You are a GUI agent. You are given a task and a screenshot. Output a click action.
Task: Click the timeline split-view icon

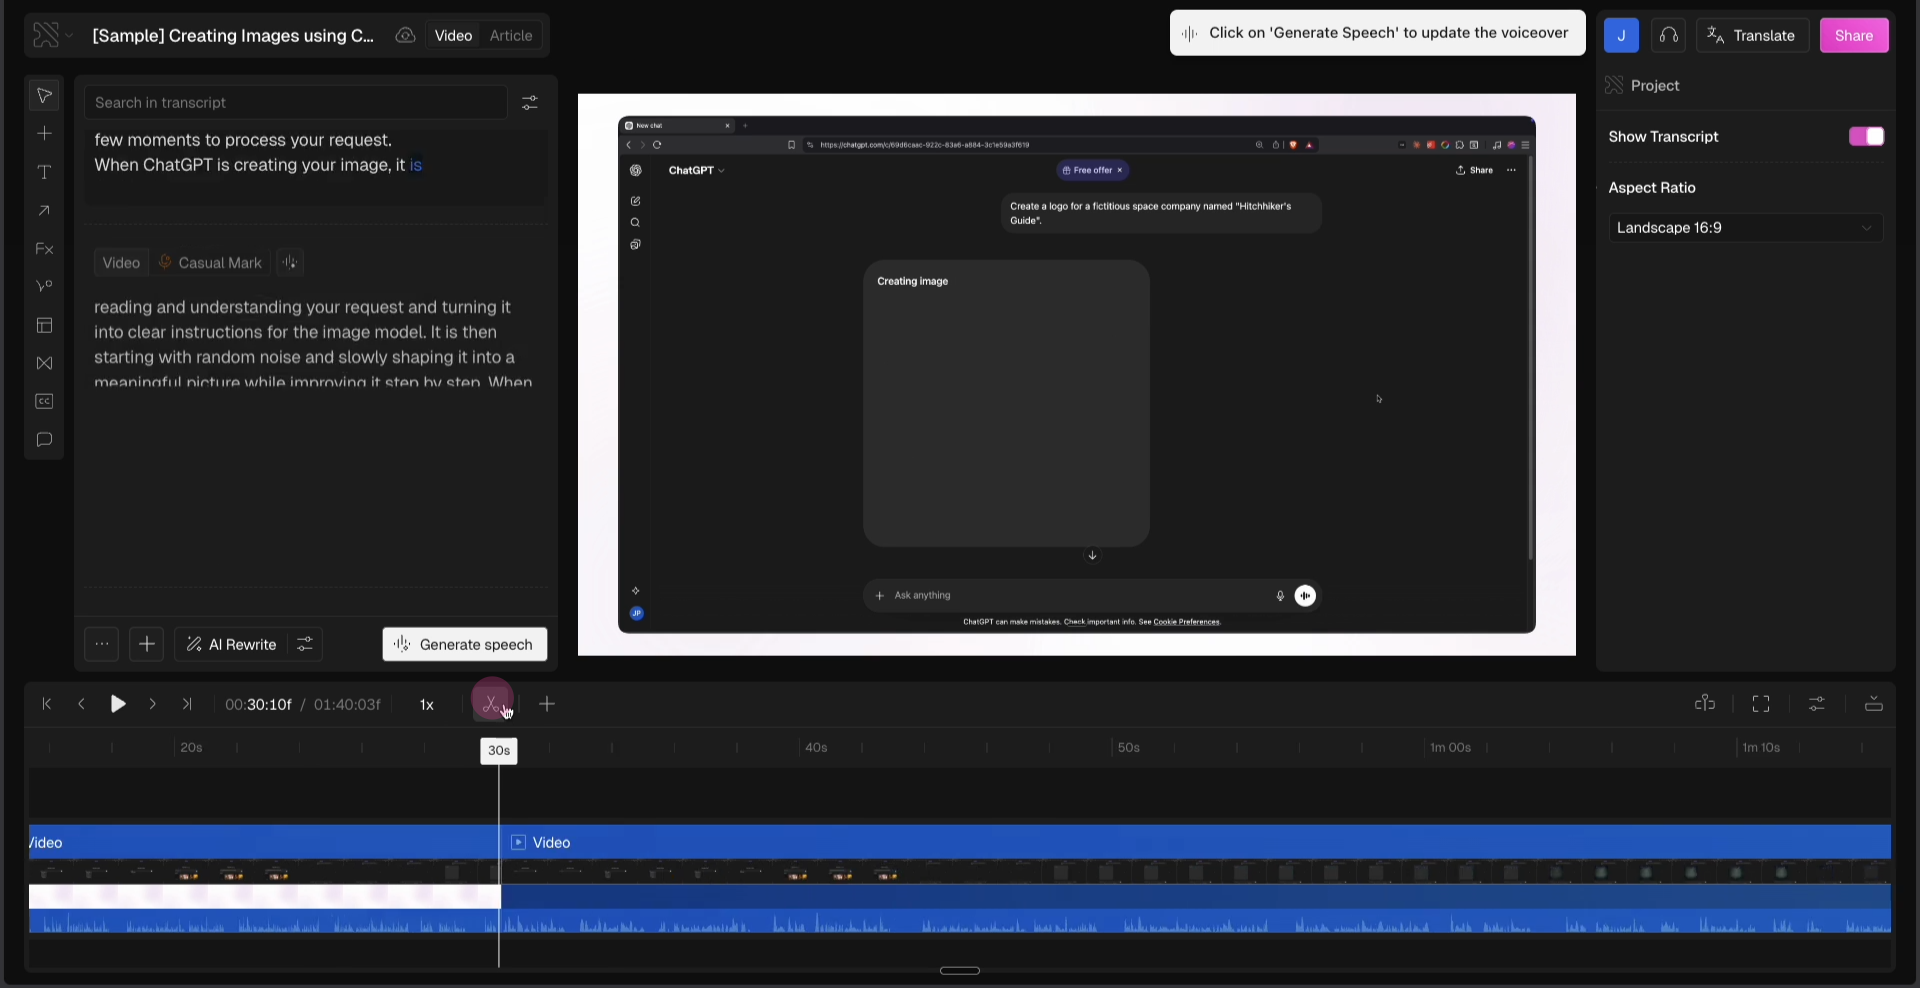tap(1705, 704)
